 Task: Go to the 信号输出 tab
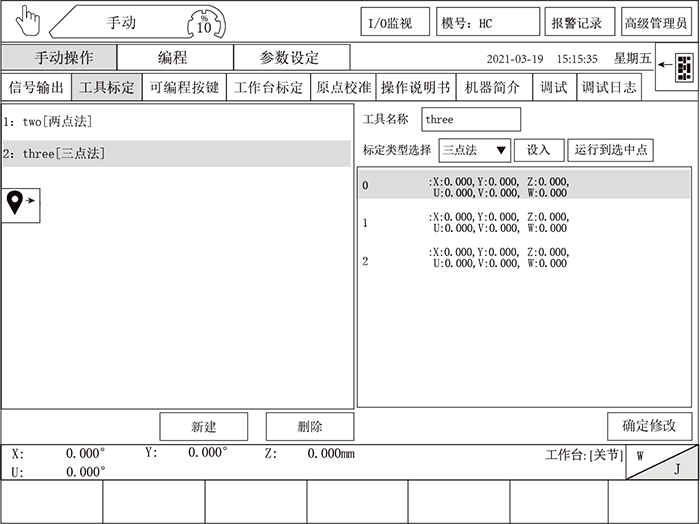[x=36, y=88]
